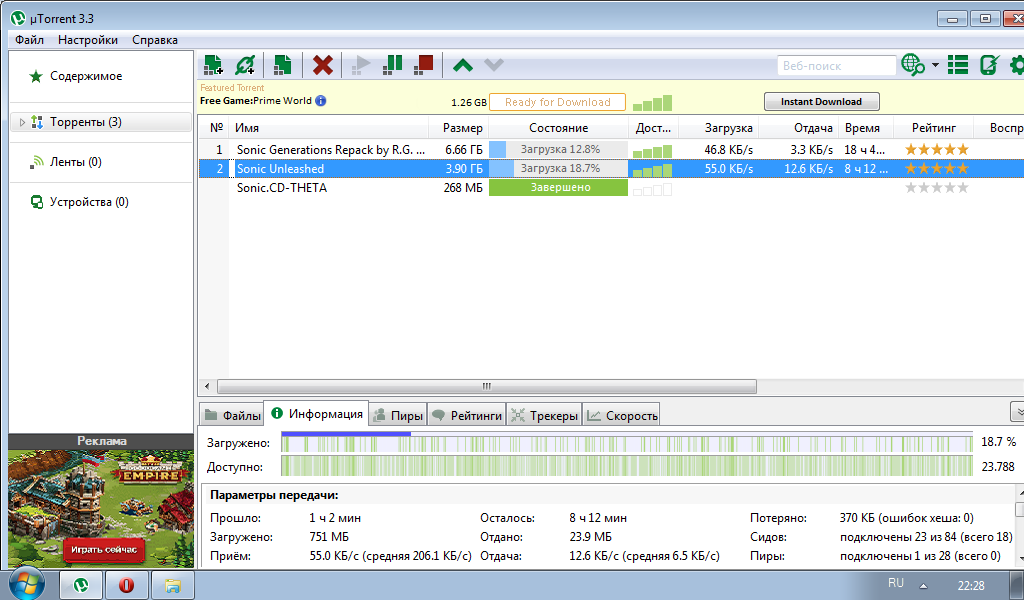Open search engine dropdown arrow

[935, 65]
